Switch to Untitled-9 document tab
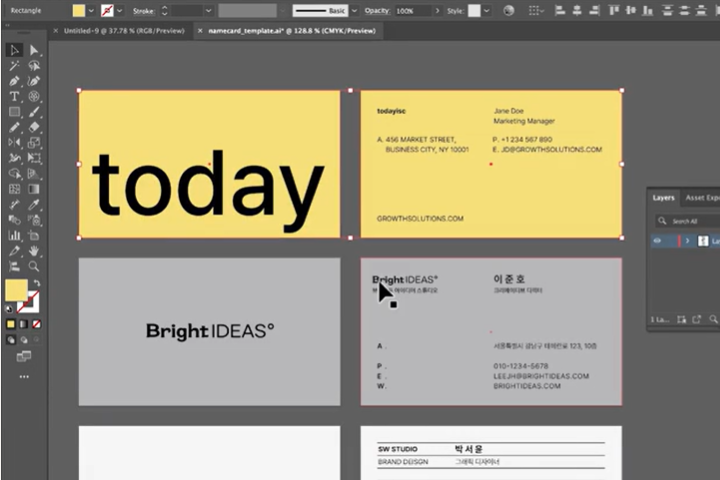This screenshot has height=480, width=720. pyautogui.click(x=124, y=31)
